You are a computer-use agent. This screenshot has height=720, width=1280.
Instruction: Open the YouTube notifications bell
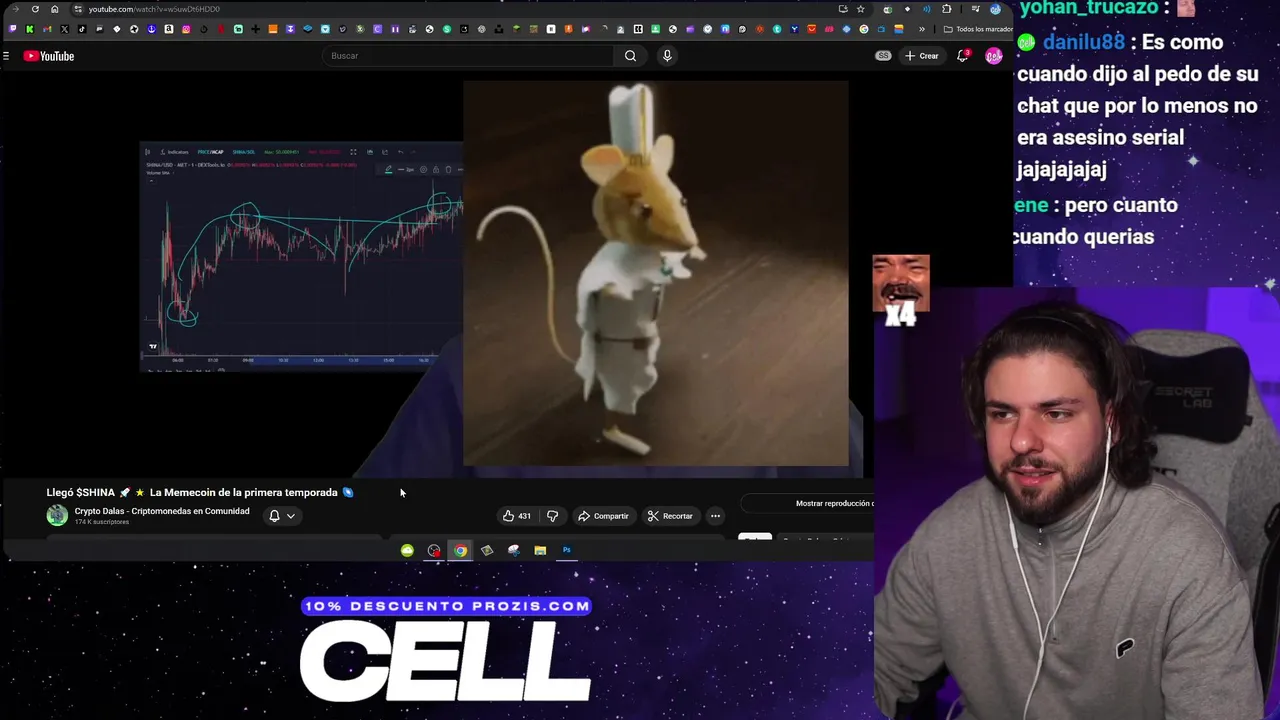(x=963, y=56)
